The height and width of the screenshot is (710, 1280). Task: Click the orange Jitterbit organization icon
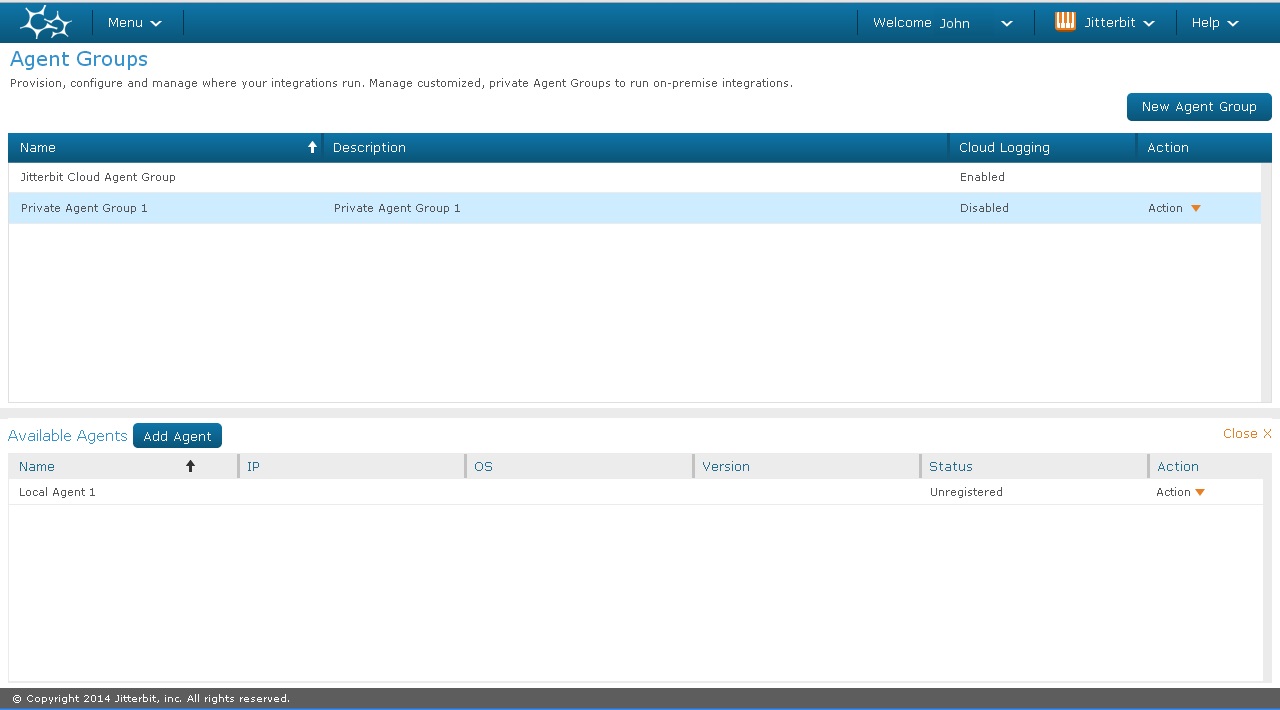pos(1065,22)
